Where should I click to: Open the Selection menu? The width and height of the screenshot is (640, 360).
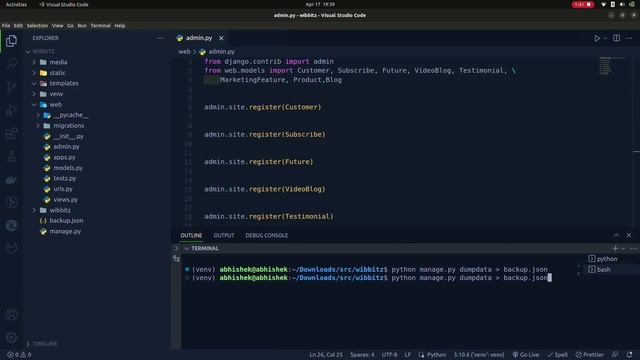[37, 25]
